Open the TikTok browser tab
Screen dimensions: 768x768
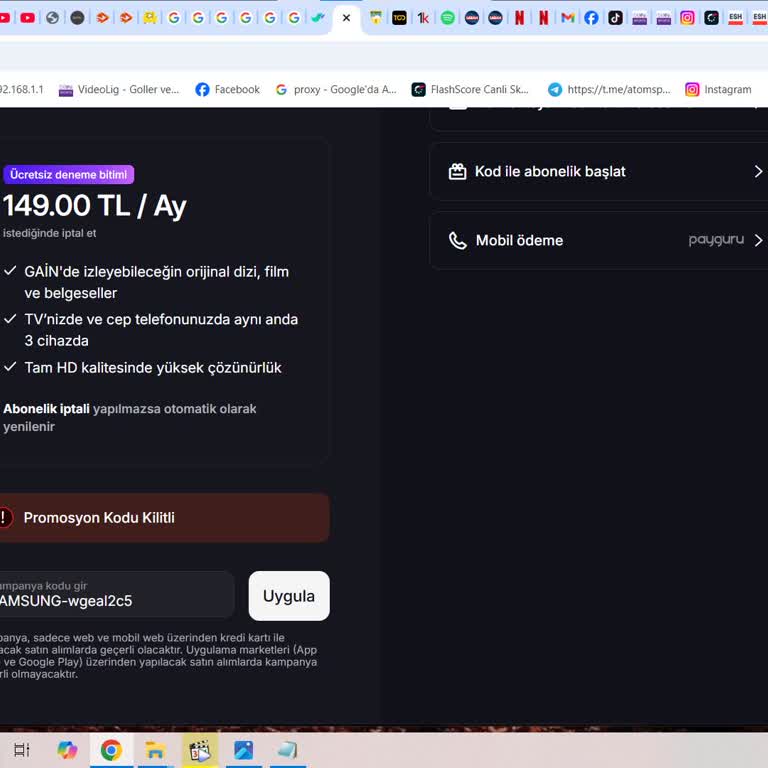615,18
